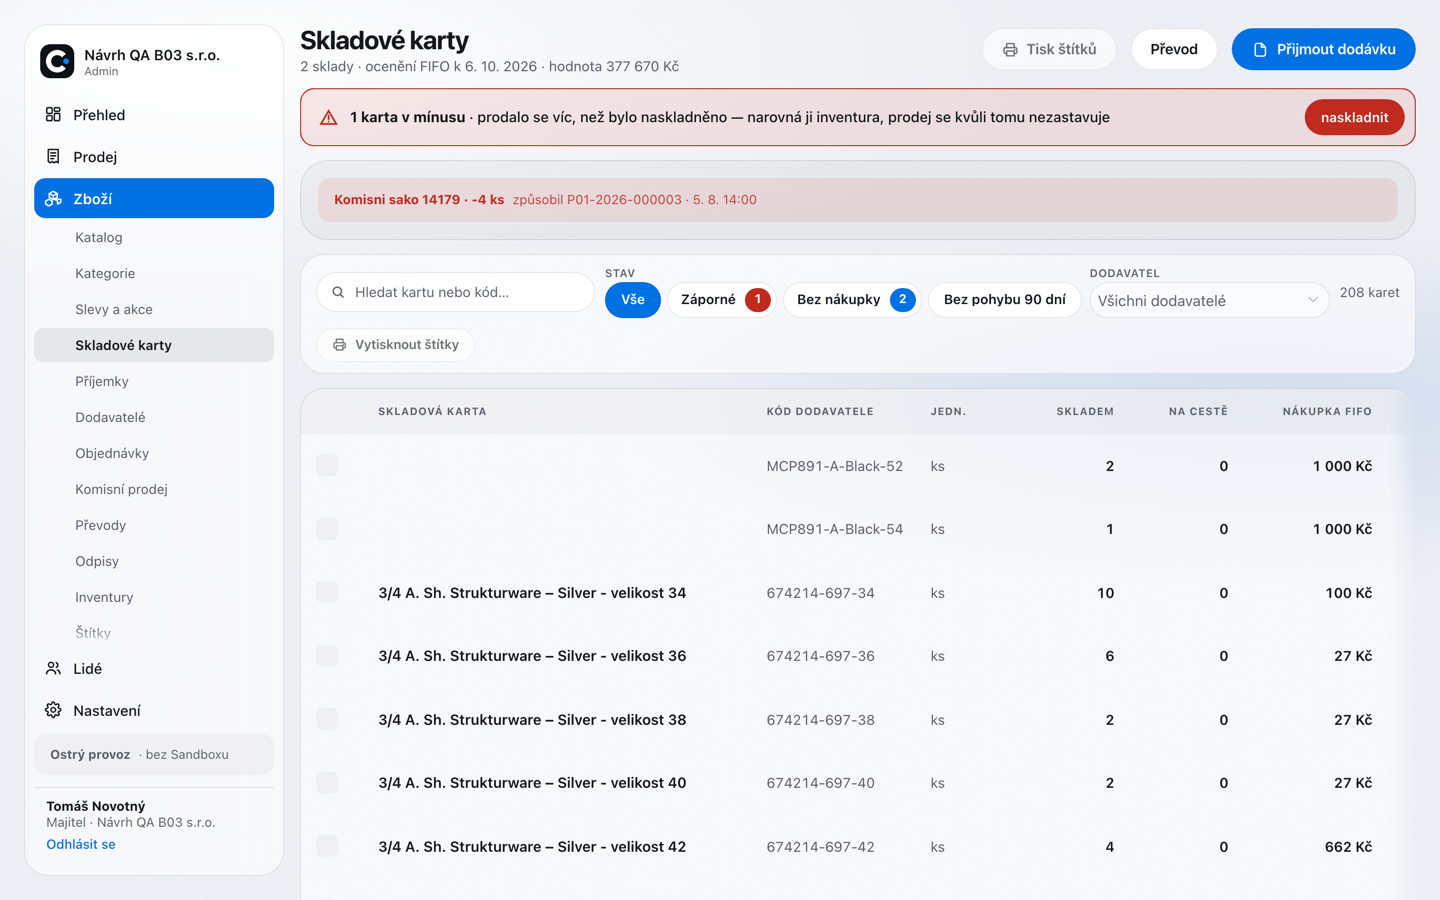Click supplier code 674214-697-42

coord(821,847)
